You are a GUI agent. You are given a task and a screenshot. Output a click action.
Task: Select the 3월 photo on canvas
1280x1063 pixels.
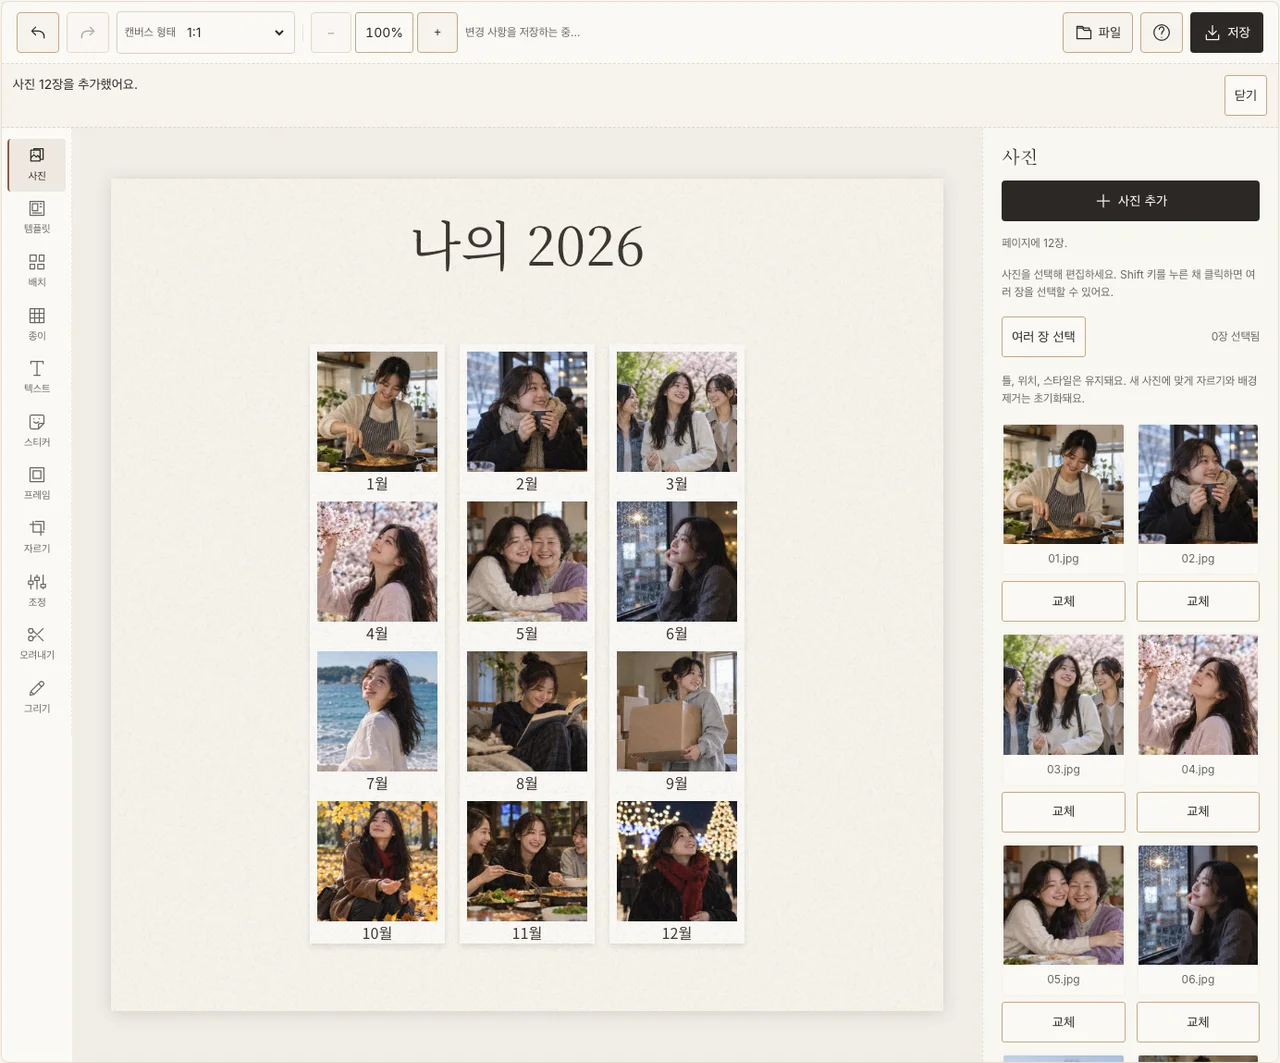[x=677, y=411]
